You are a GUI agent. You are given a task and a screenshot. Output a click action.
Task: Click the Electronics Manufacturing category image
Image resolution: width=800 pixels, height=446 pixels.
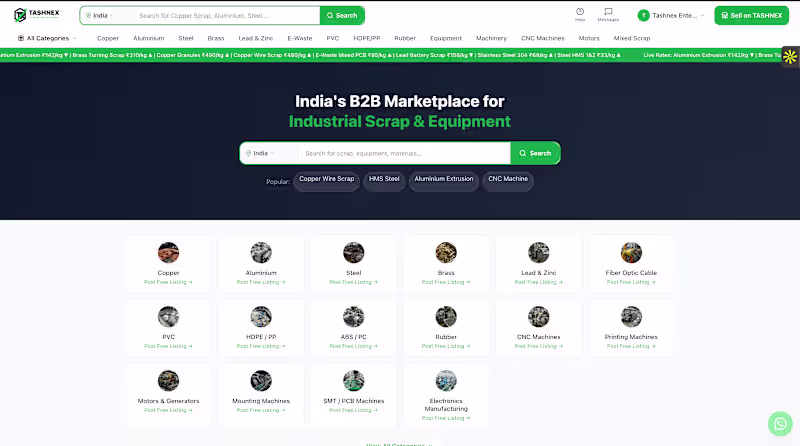pyautogui.click(x=446, y=381)
